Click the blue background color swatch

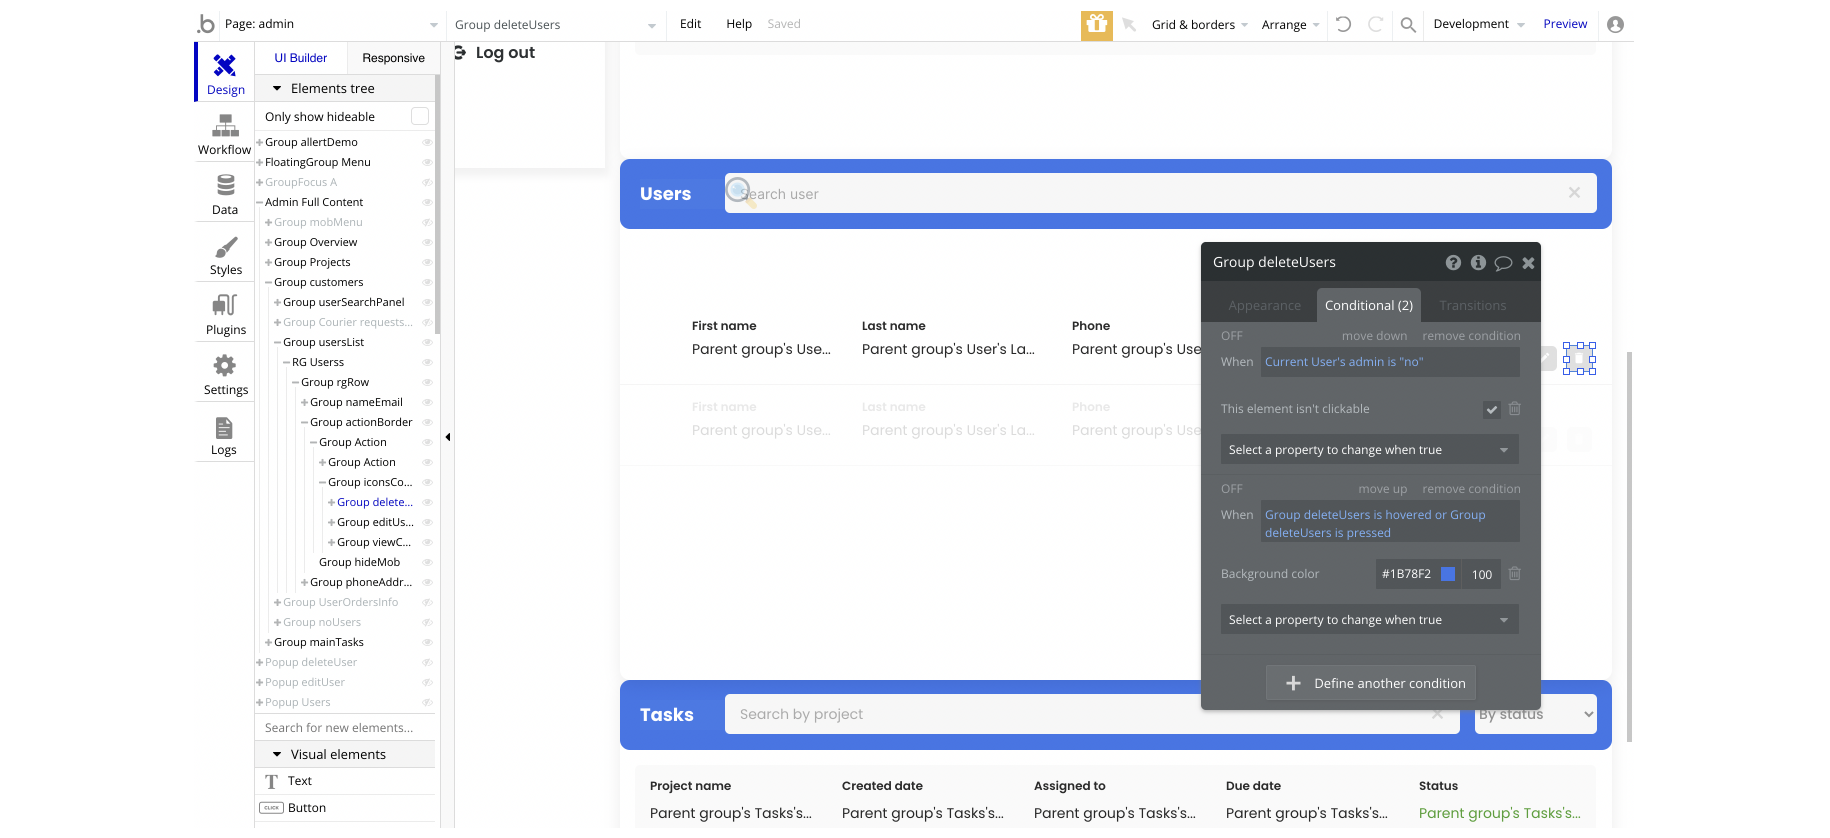click(x=1447, y=574)
